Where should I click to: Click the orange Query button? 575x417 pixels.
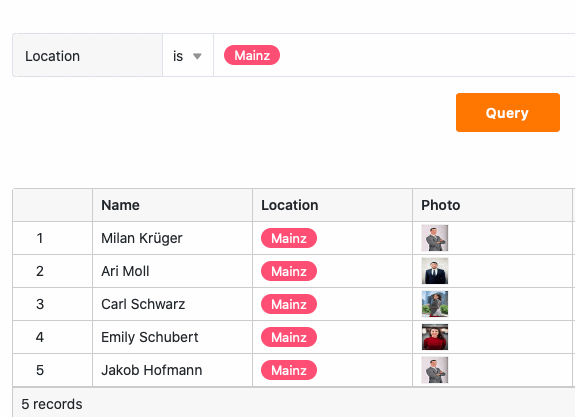click(x=508, y=113)
